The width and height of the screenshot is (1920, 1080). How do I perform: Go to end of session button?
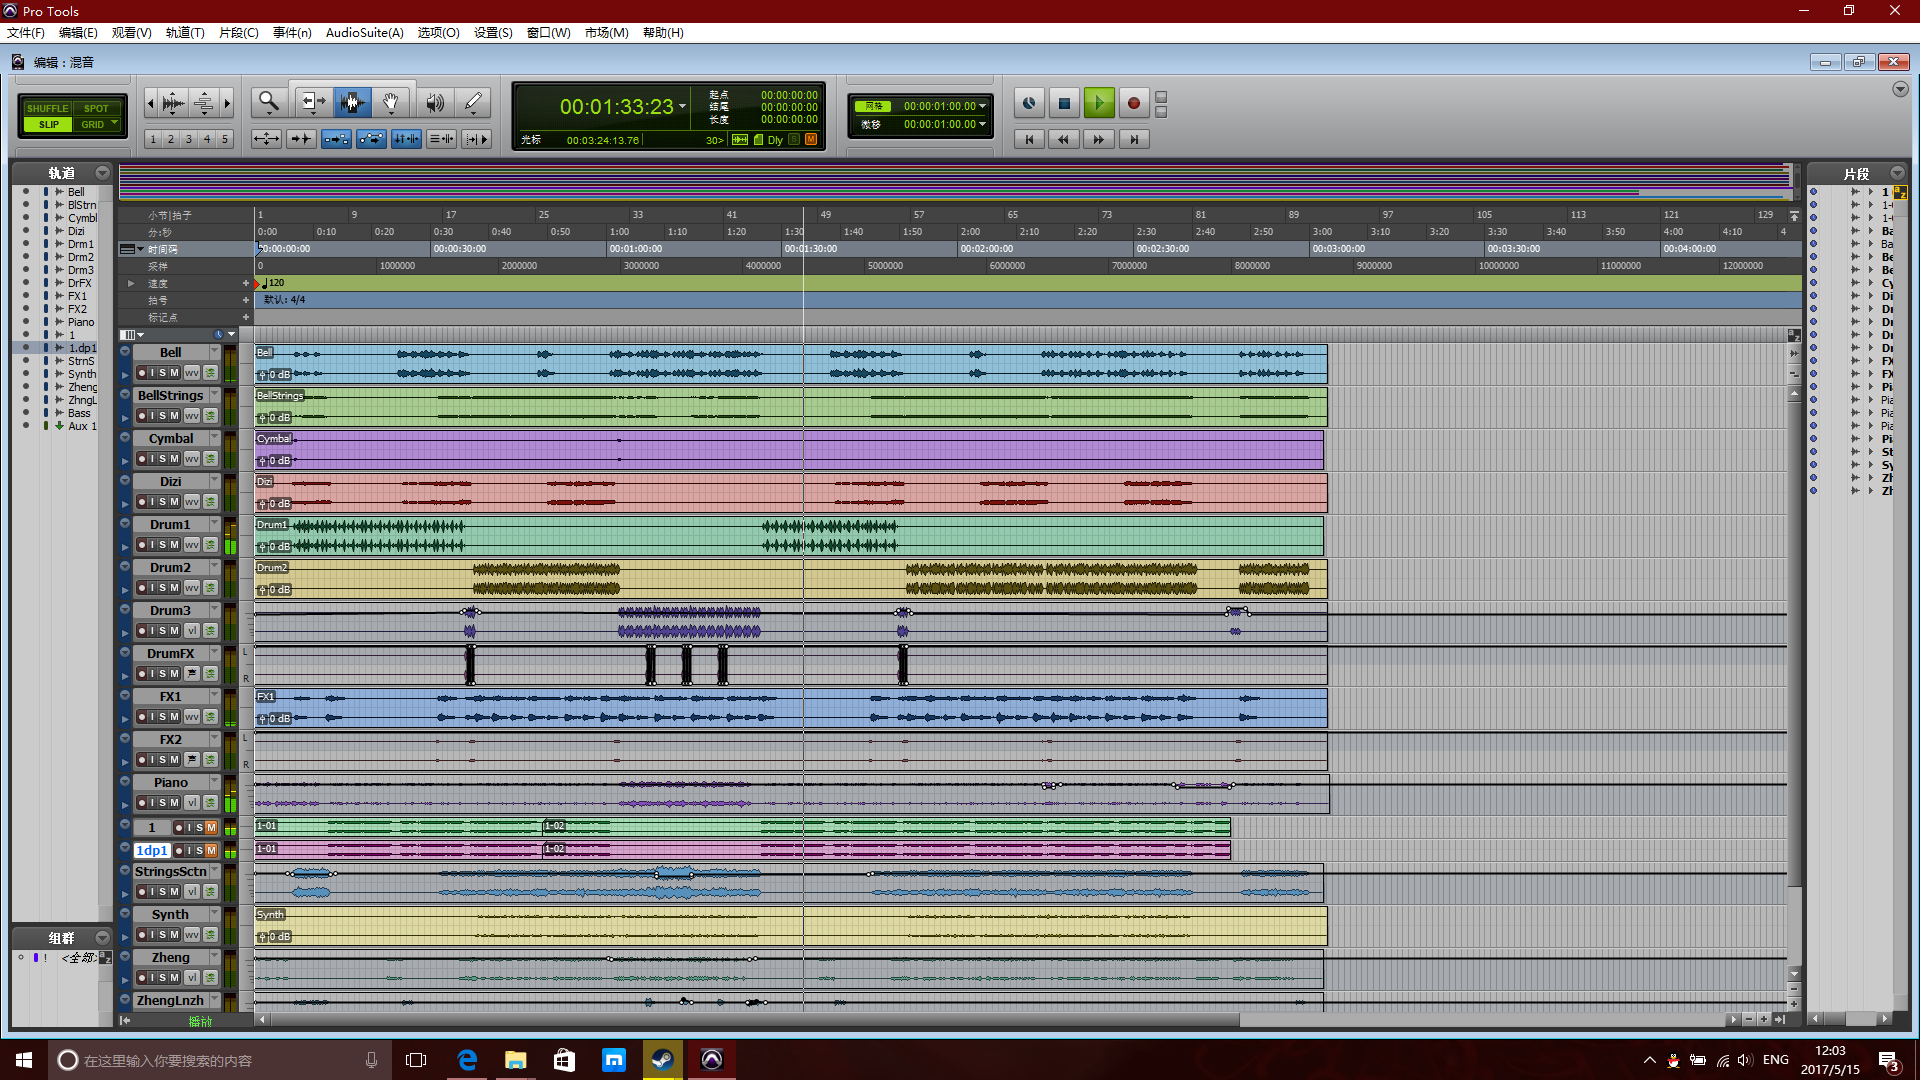tap(1134, 139)
